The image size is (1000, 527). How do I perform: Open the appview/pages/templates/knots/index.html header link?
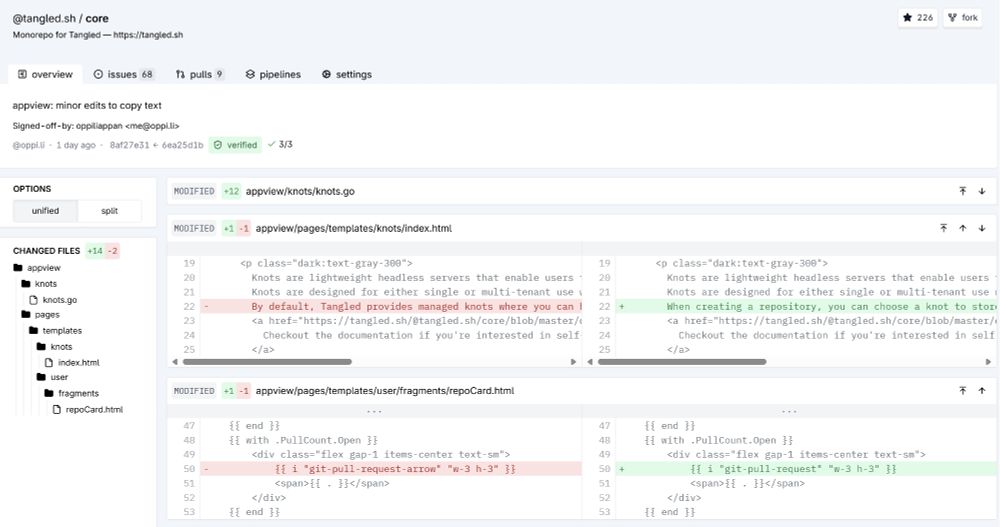click(x=353, y=228)
